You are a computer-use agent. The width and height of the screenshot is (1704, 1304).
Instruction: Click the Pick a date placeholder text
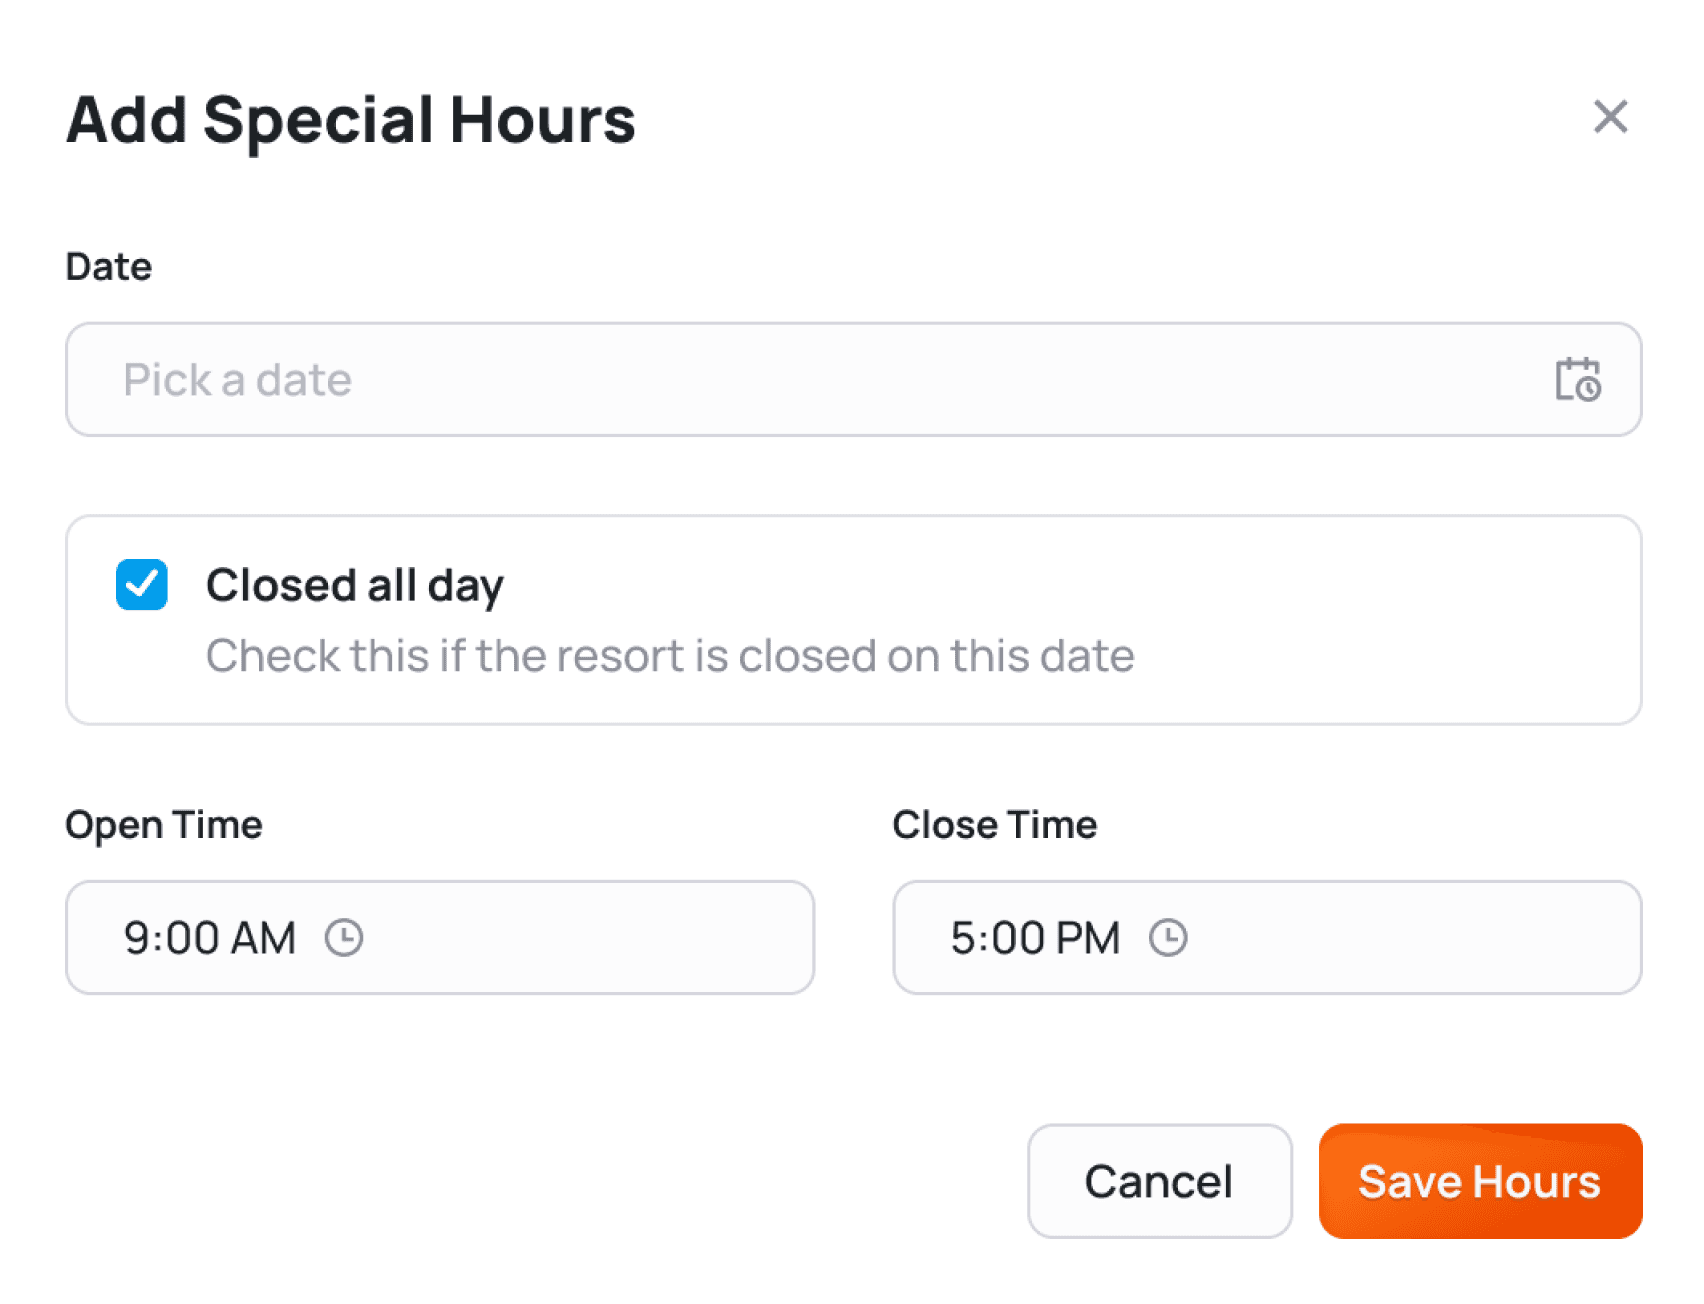(237, 380)
